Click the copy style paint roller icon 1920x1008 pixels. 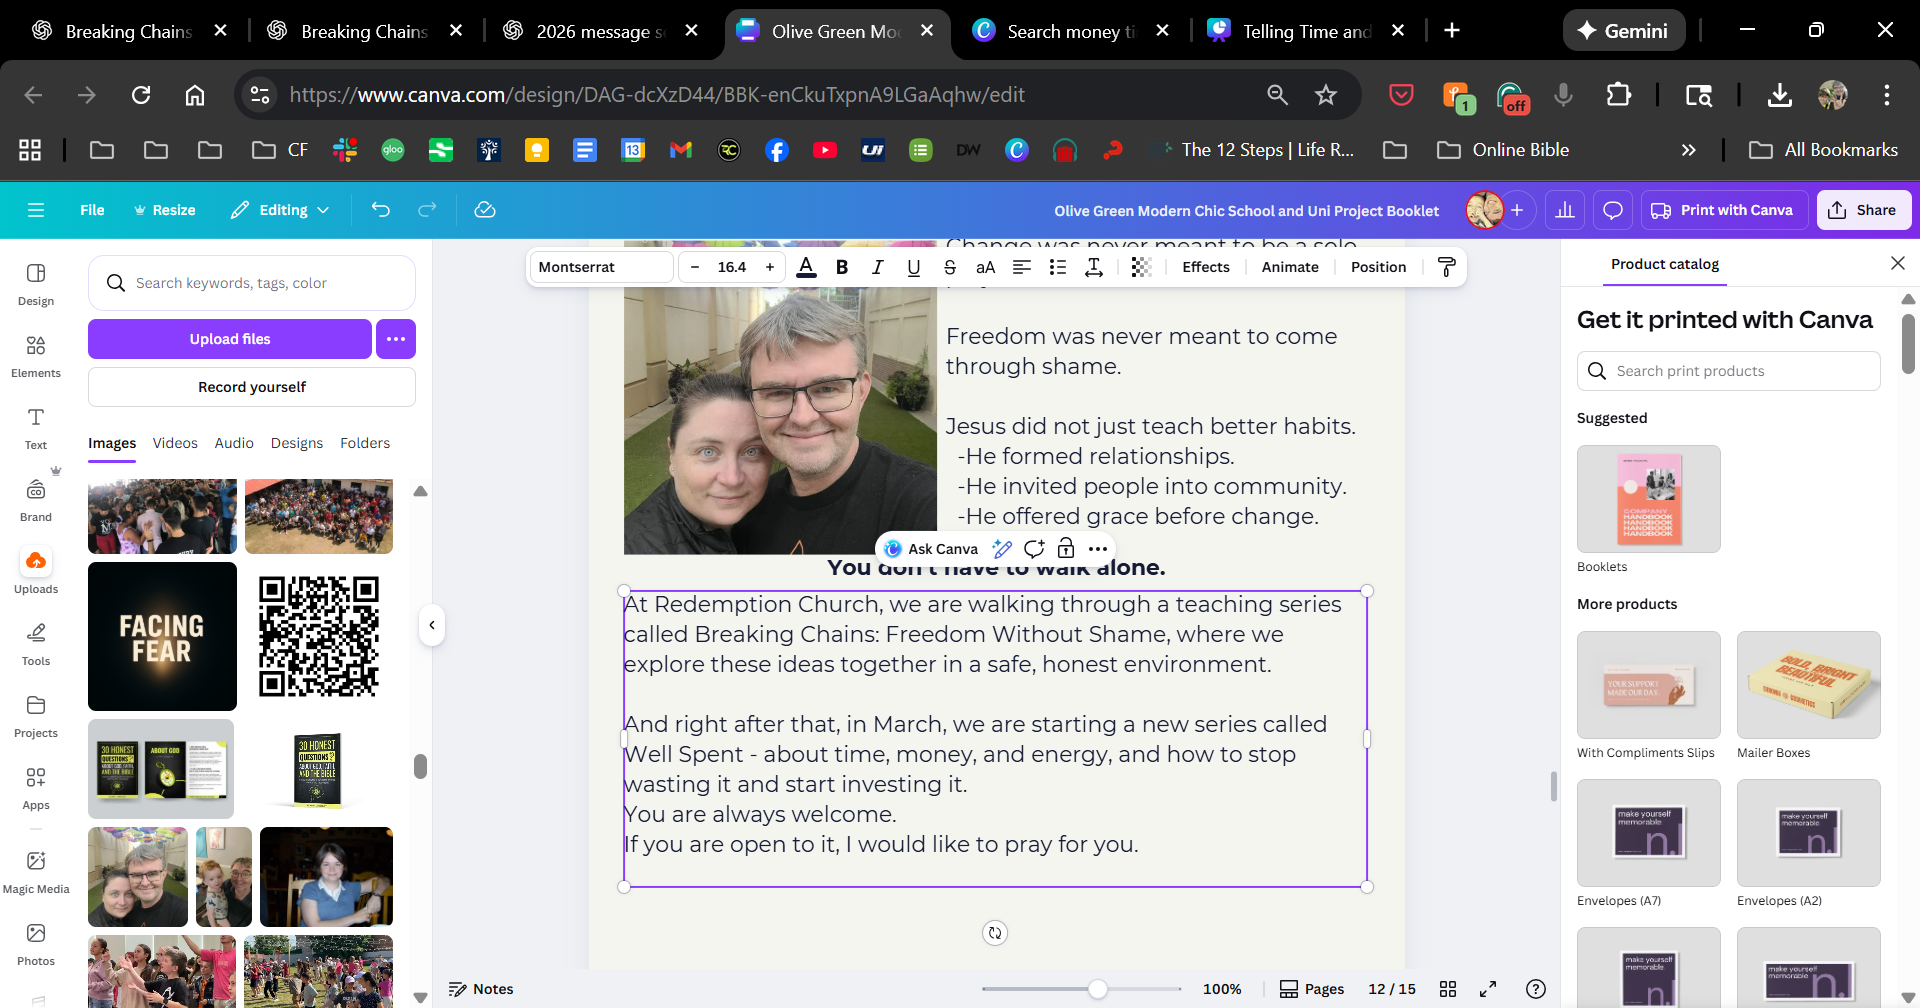[x=1446, y=267]
